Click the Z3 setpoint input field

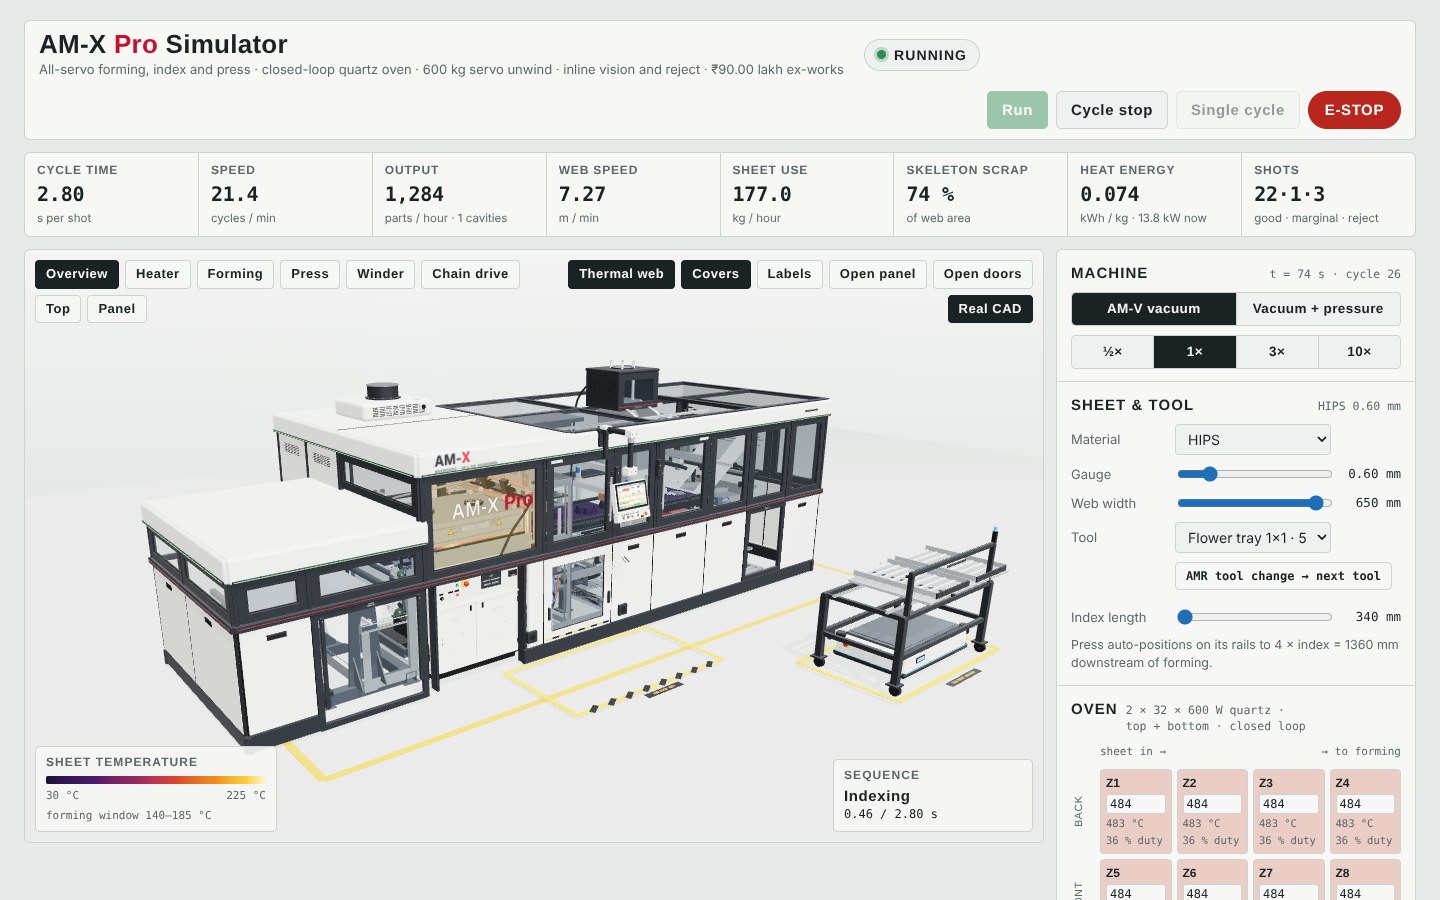[1288, 804]
